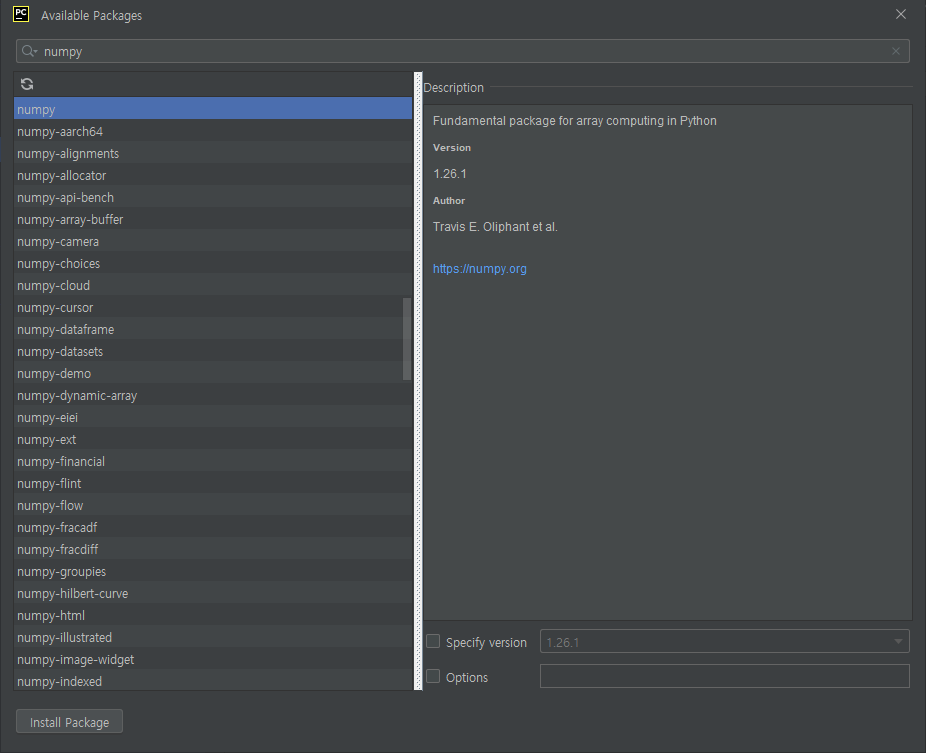Image resolution: width=926 pixels, height=753 pixels.
Task: Select numpy-dynamic-array in the list
Action: [x=213, y=395]
